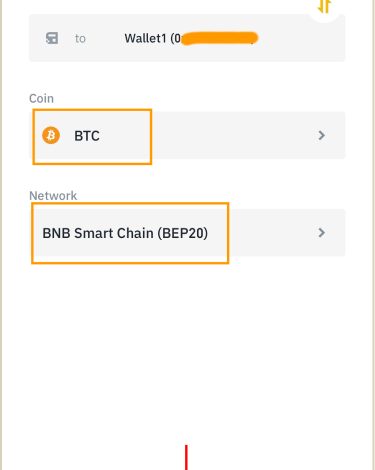Open the Coin selector row's empty middle area
Screen dimensions: 375x470
[x=233, y=135]
